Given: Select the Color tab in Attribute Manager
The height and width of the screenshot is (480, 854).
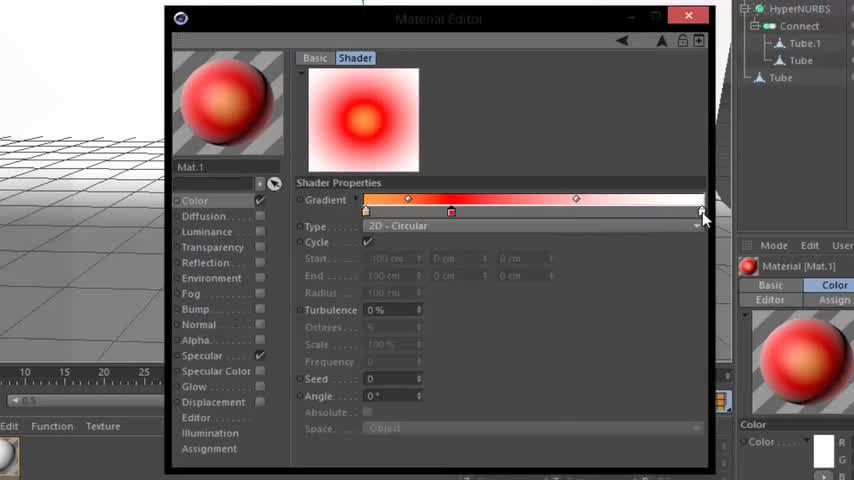Looking at the screenshot, I should click(828, 285).
